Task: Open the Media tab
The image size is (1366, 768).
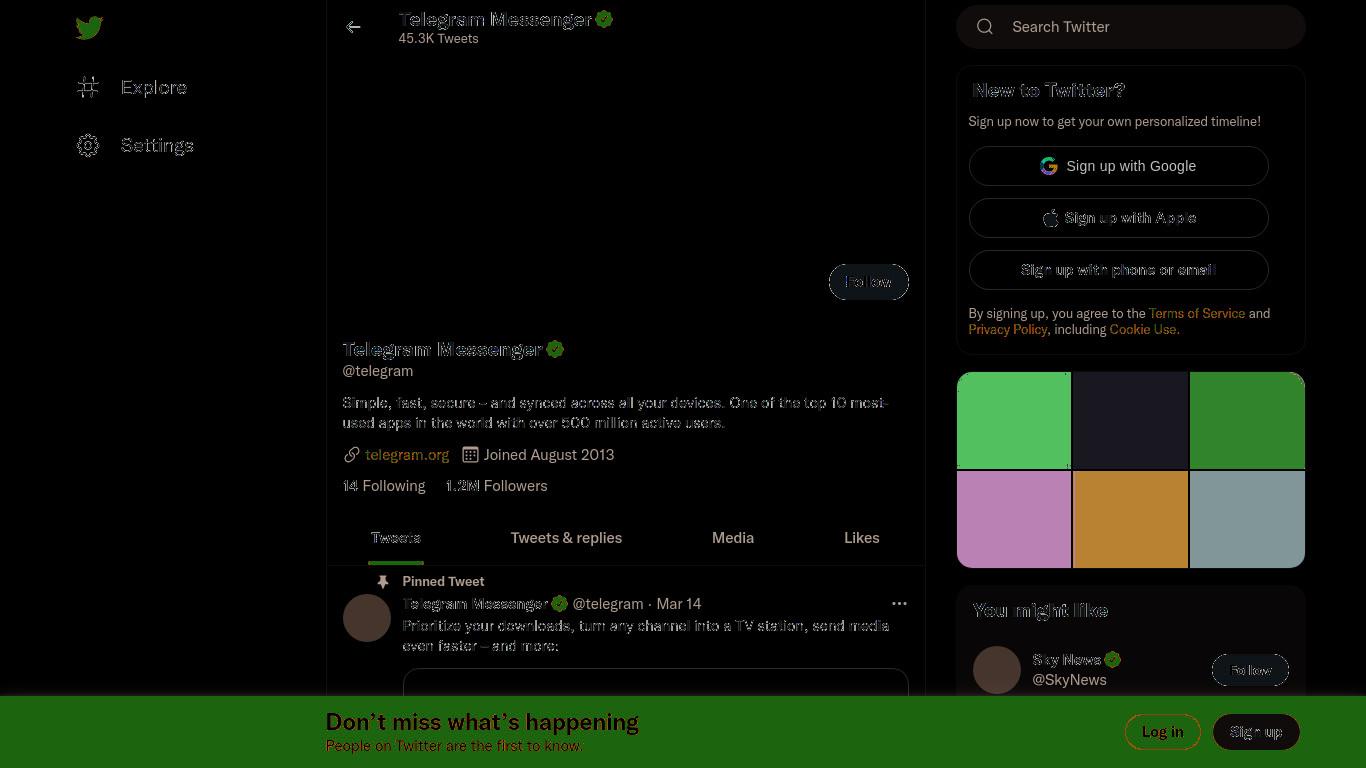Action: pyautogui.click(x=733, y=538)
